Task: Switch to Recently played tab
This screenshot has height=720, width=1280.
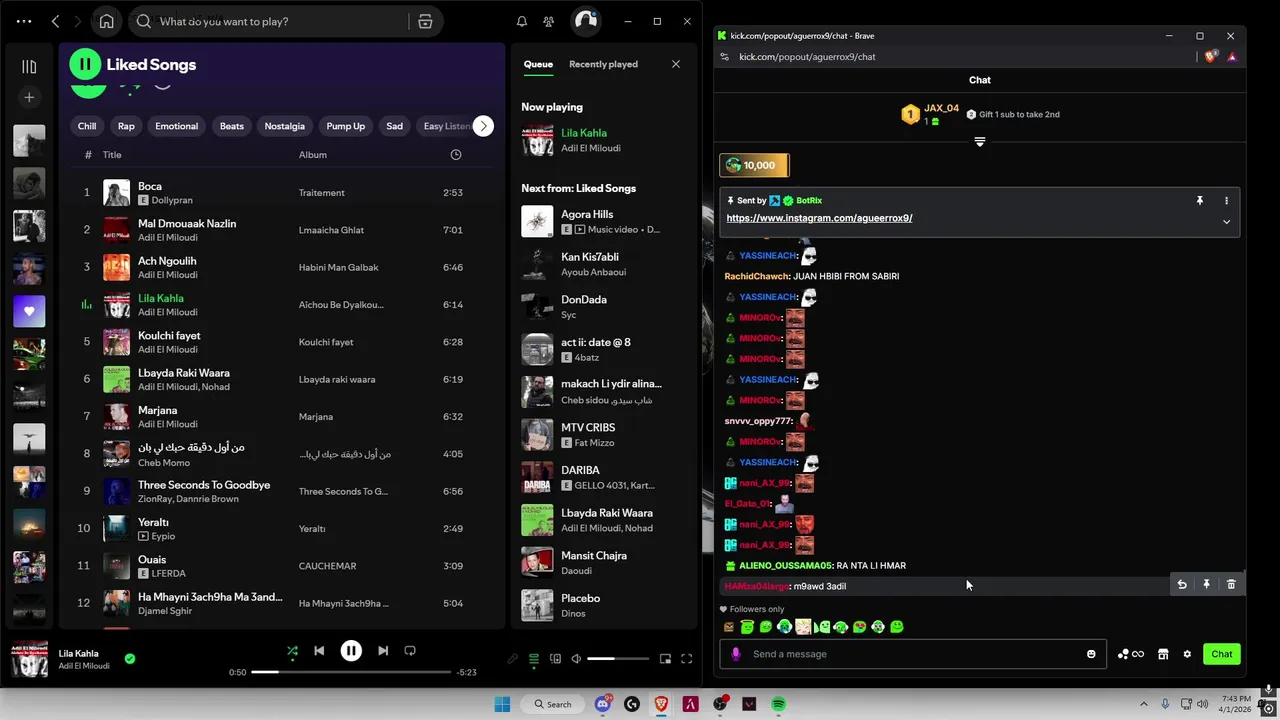Action: pos(603,64)
